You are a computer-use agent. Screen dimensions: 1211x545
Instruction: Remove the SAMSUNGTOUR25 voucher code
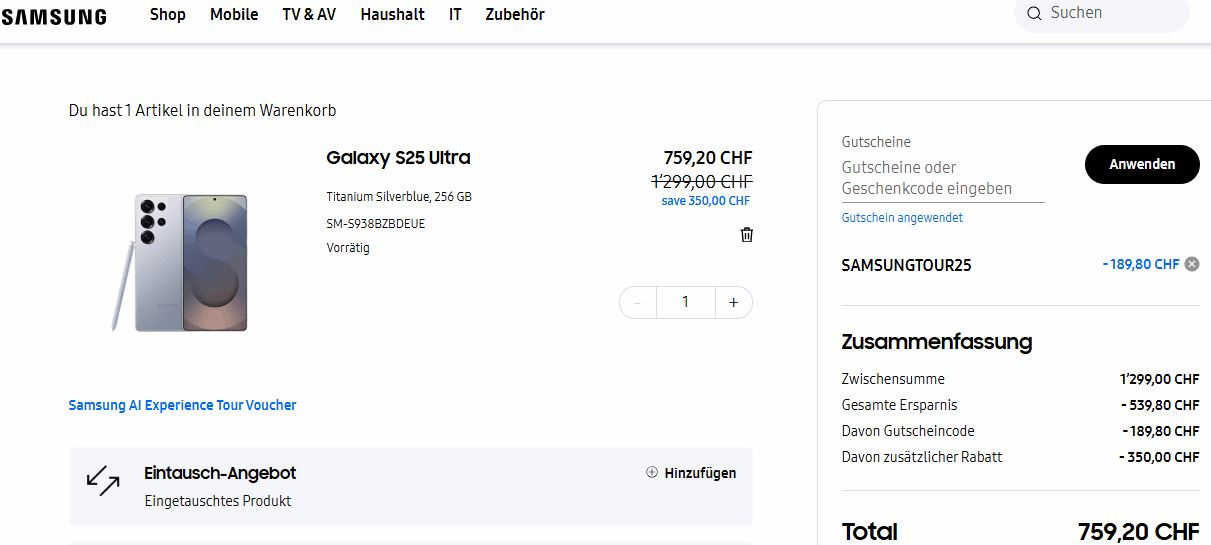tap(1191, 264)
